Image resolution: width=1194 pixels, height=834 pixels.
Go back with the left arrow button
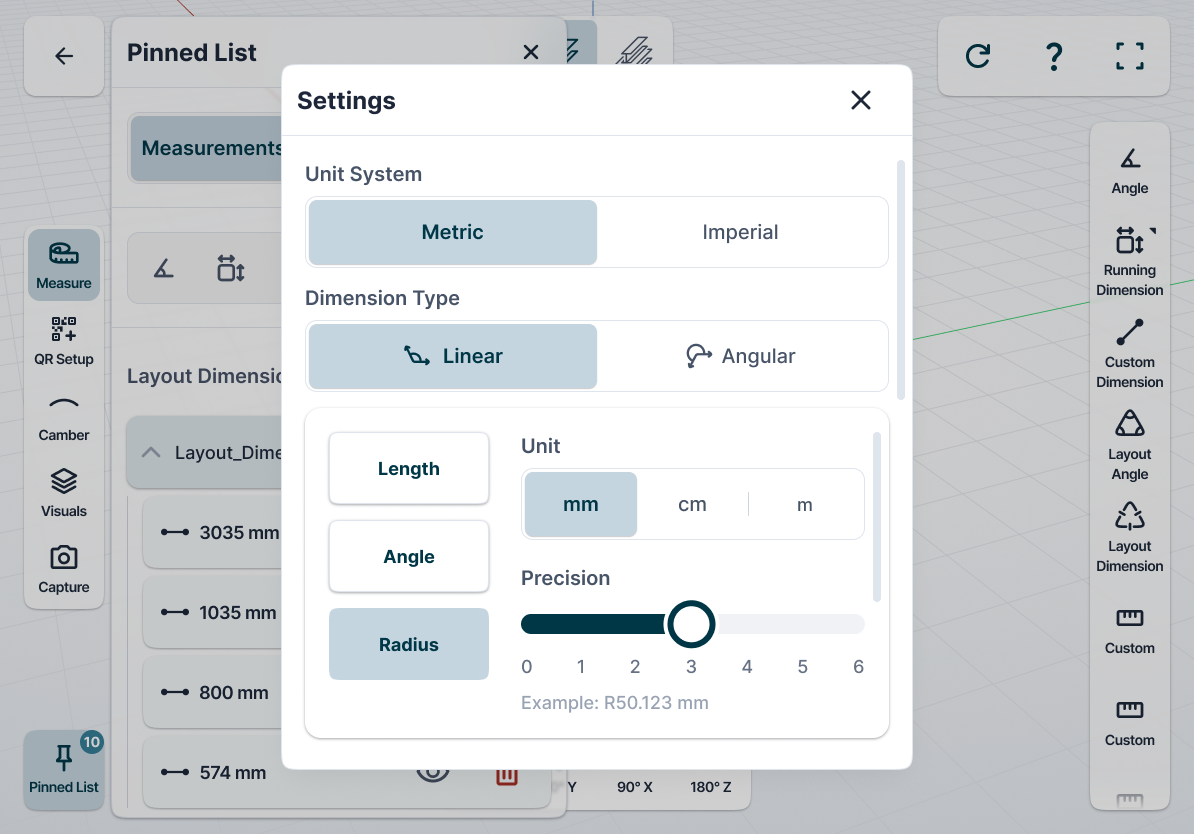click(64, 56)
